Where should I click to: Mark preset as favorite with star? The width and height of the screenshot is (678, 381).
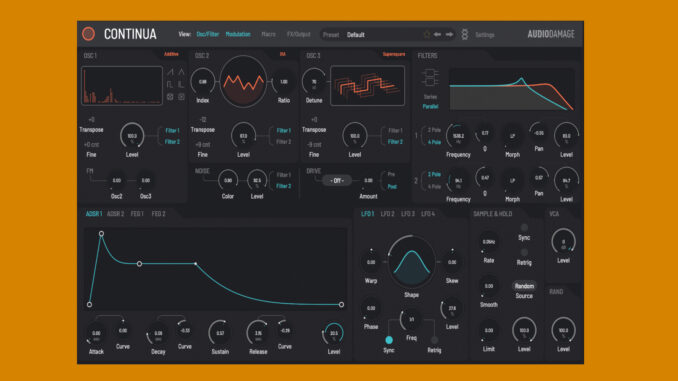click(427, 34)
